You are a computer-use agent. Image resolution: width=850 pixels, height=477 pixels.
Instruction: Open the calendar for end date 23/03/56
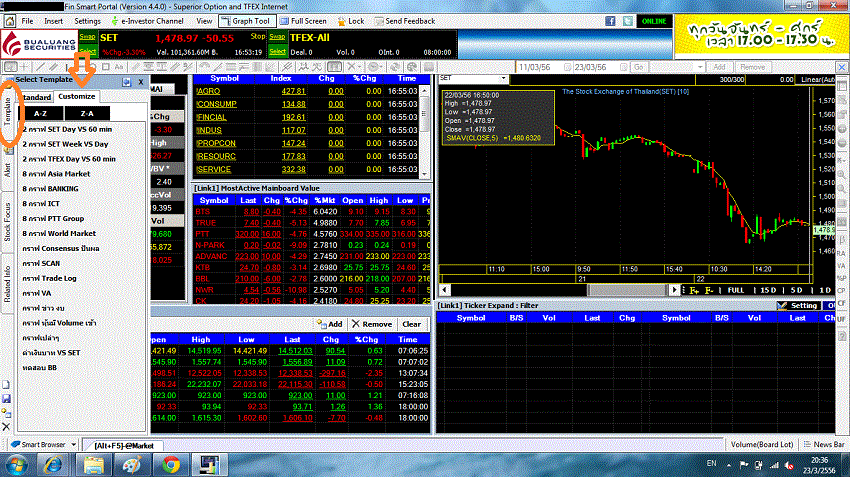click(x=623, y=67)
